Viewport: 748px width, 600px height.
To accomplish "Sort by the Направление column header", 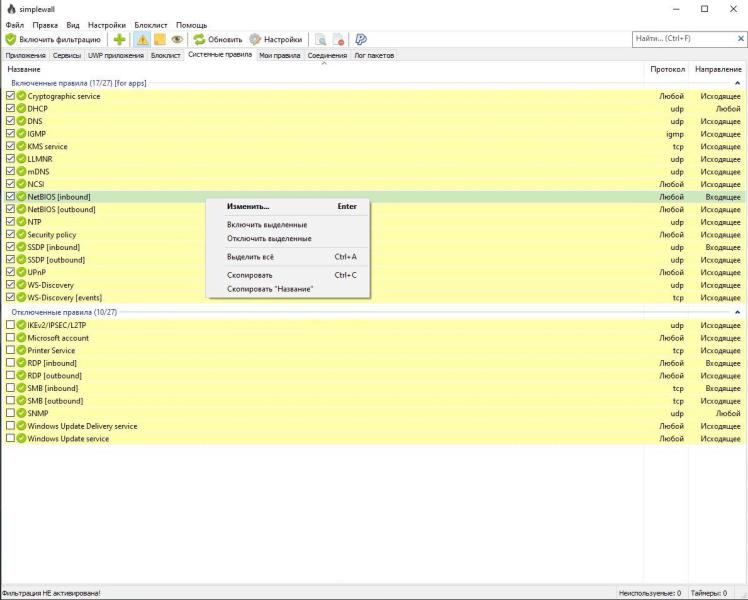I will tap(718, 69).
